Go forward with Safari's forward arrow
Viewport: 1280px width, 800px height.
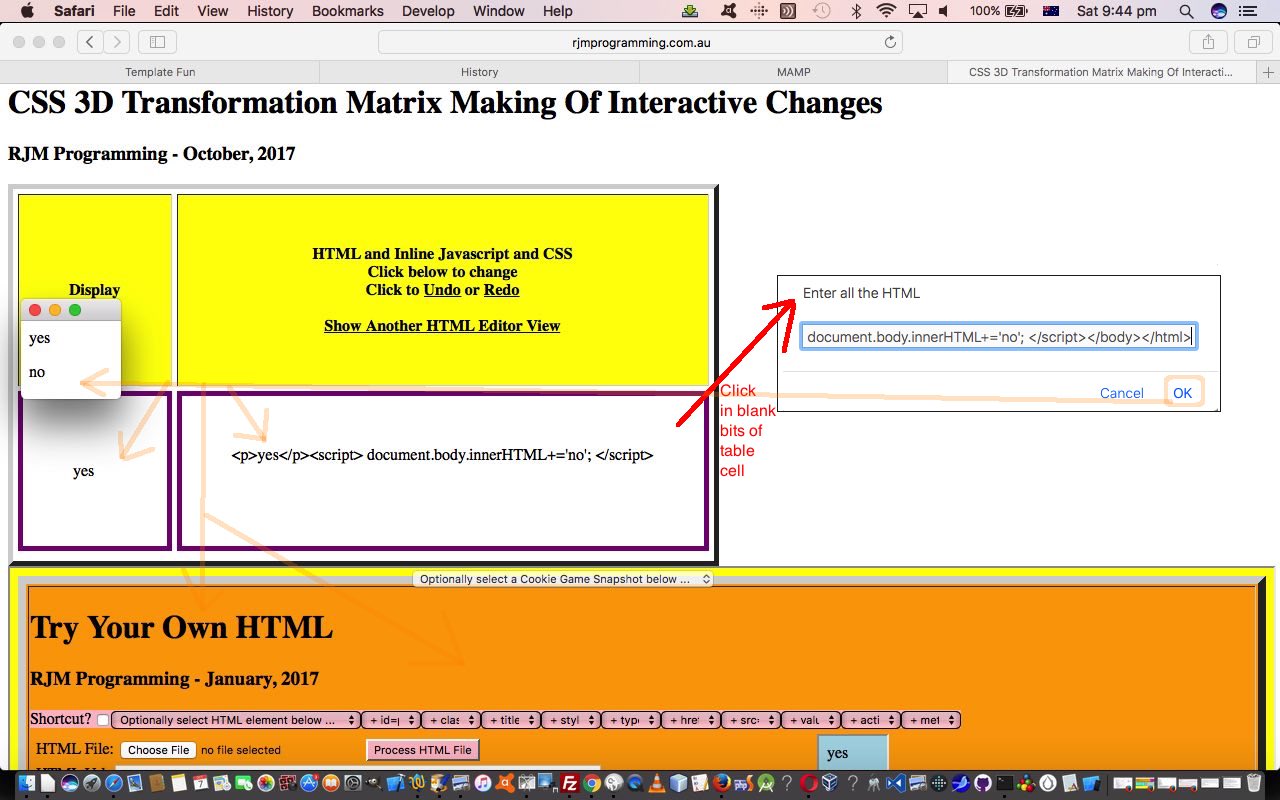pyautogui.click(x=117, y=42)
